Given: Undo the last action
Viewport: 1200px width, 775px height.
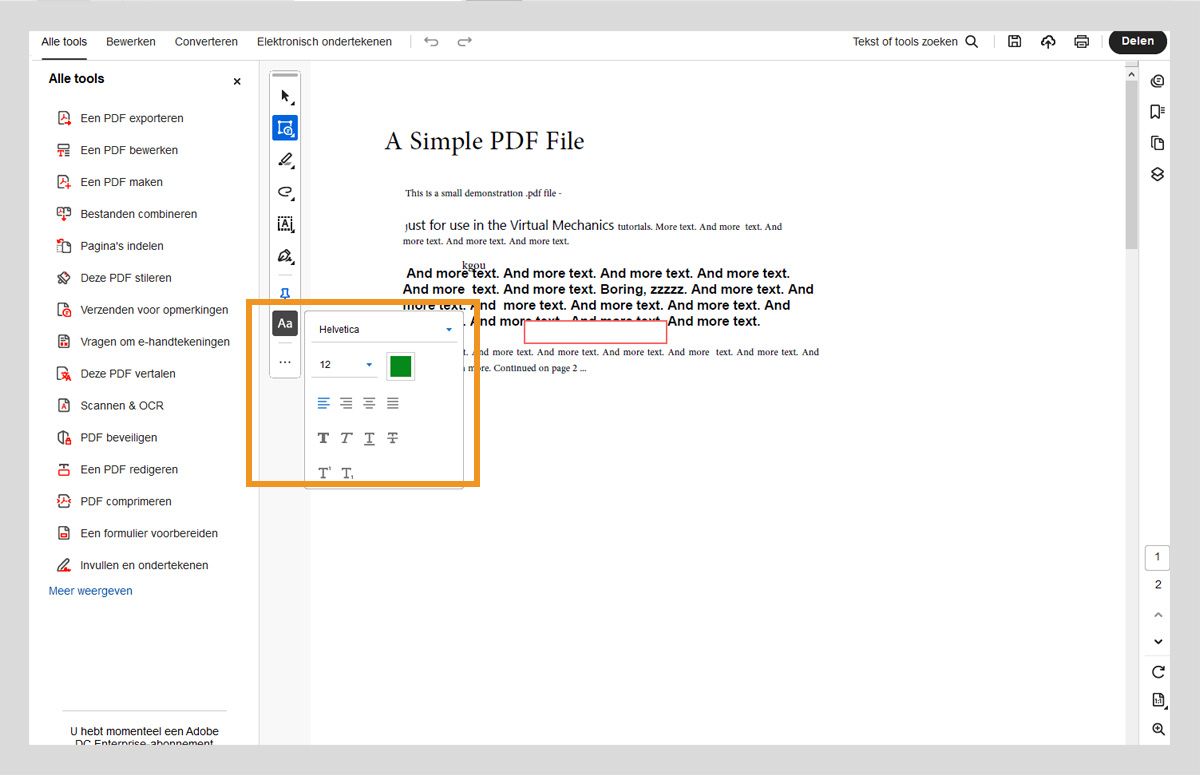Looking at the screenshot, I should [431, 42].
